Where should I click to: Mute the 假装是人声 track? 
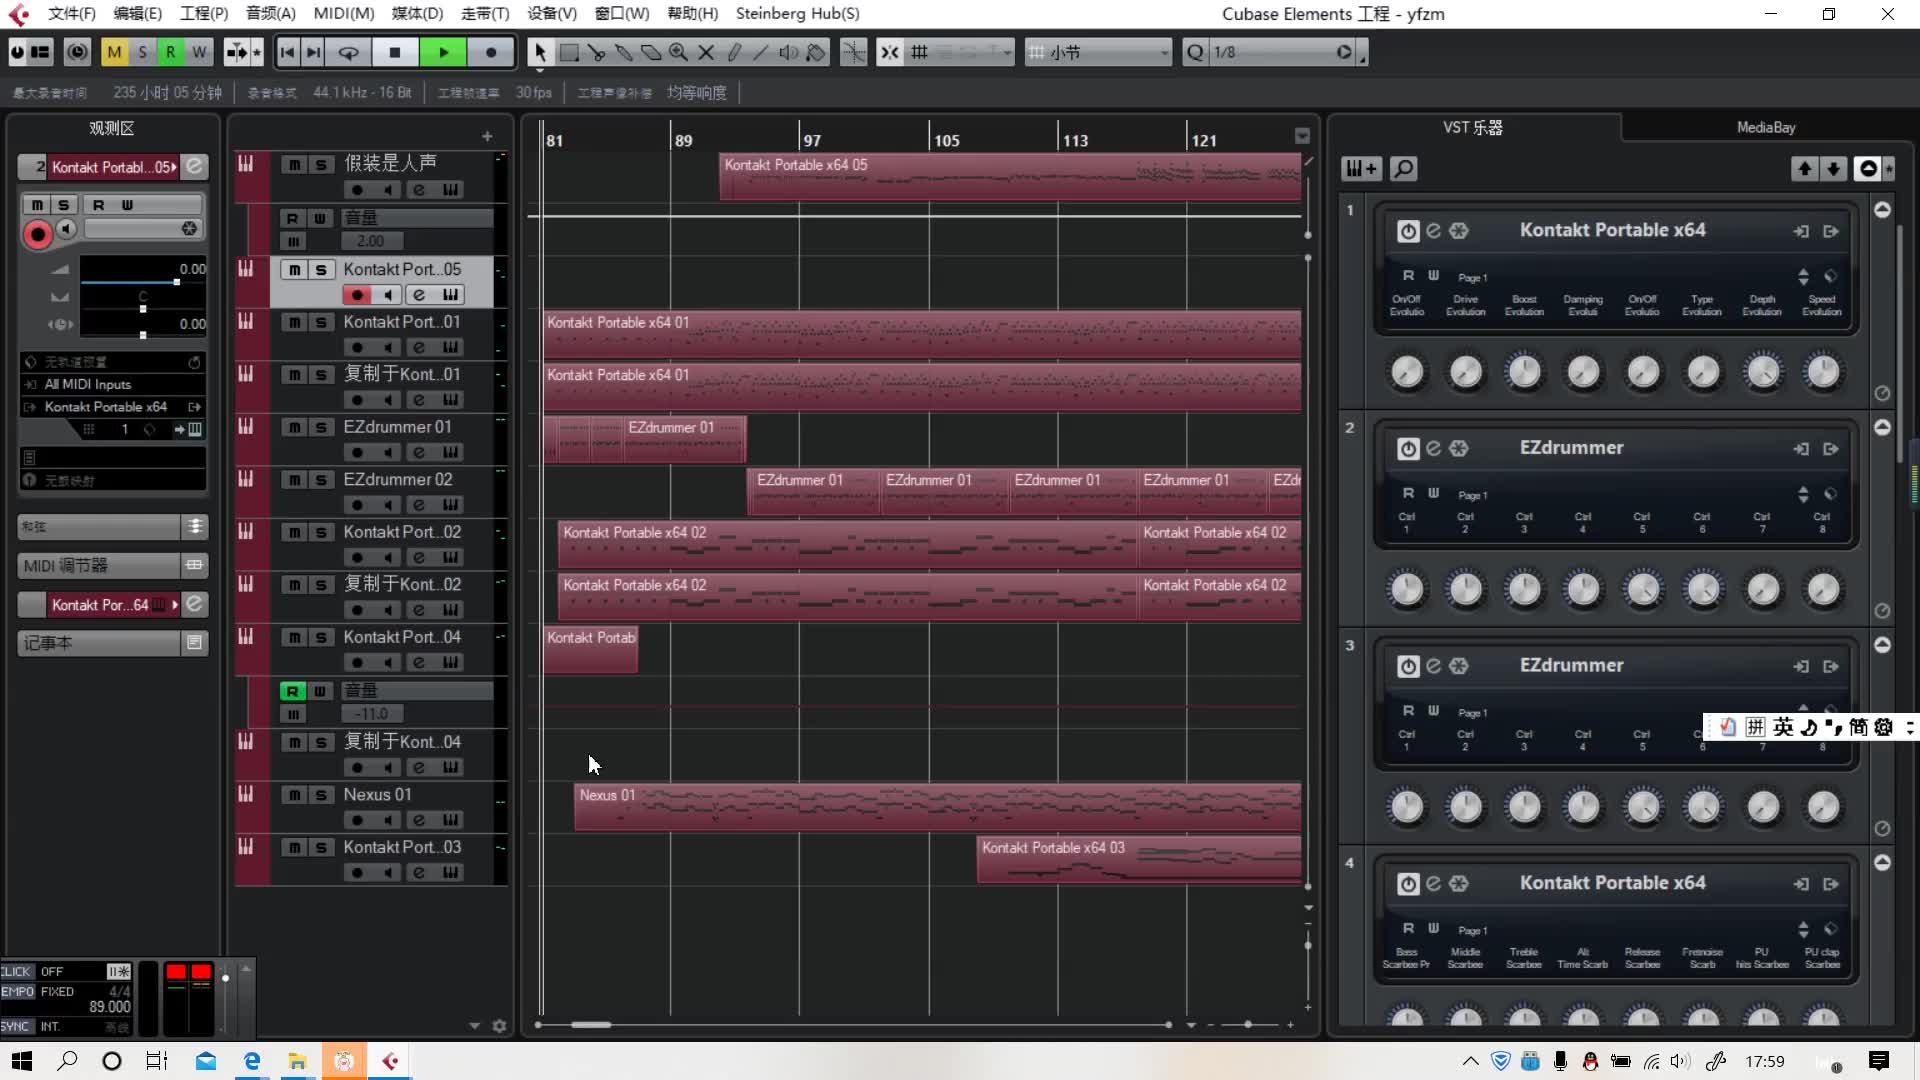(294, 164)
